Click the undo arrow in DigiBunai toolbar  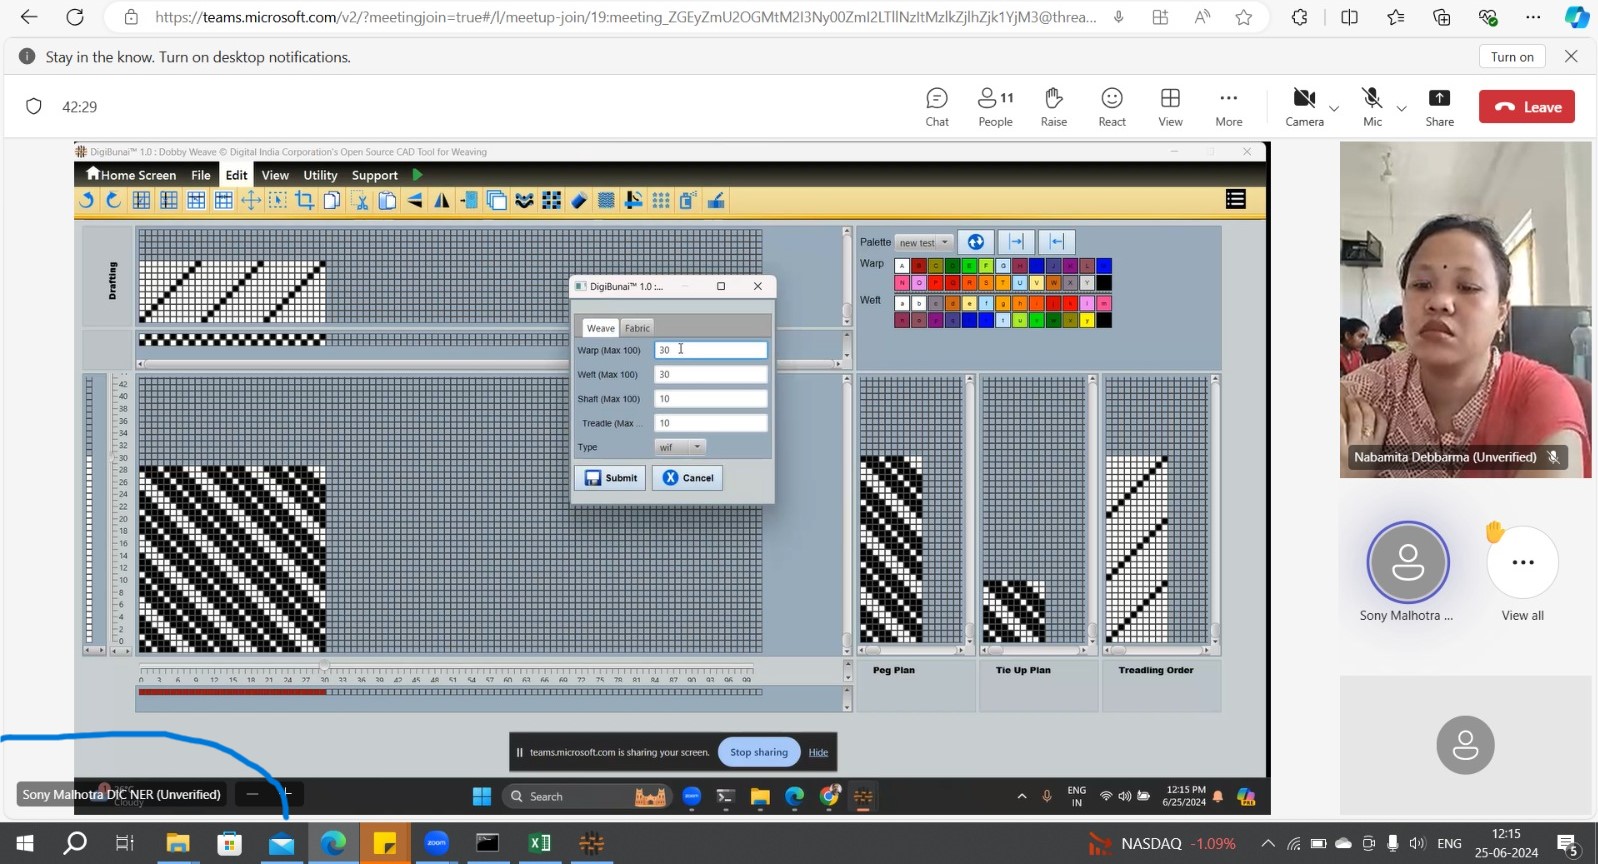tap(86, 200)
